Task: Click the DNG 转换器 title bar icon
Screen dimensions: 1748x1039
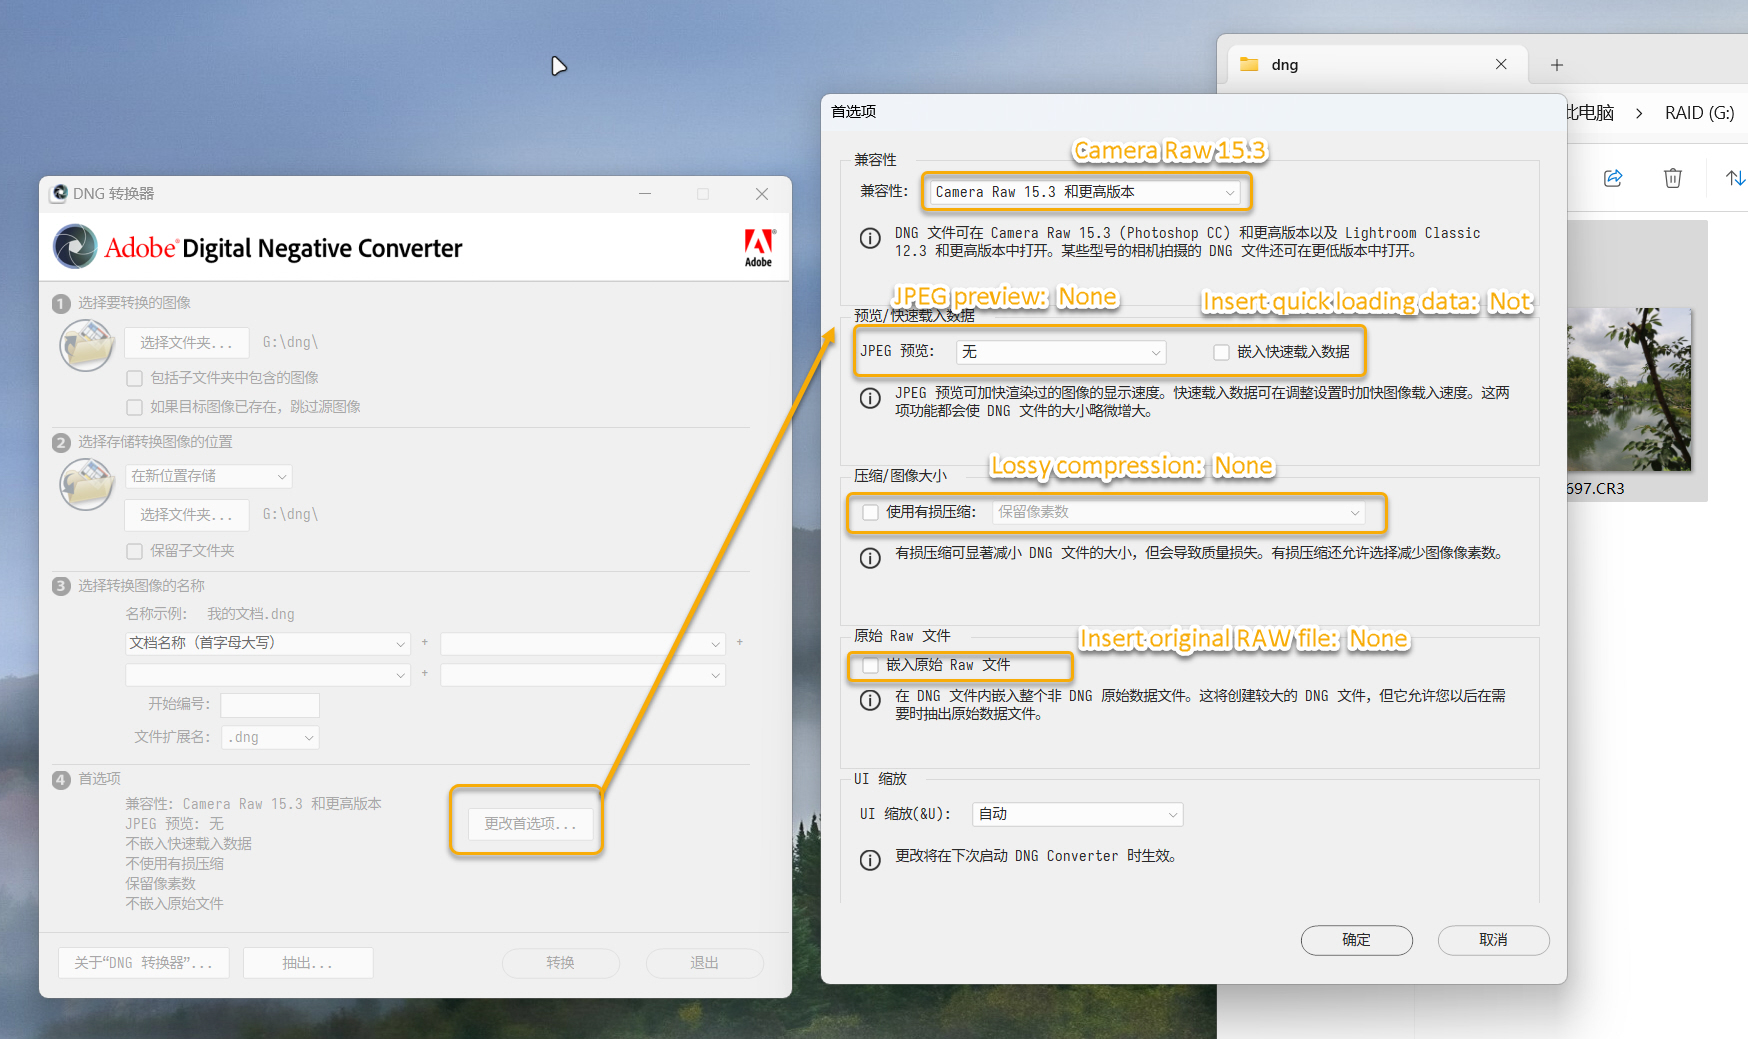Action: (x=60, y=193)
